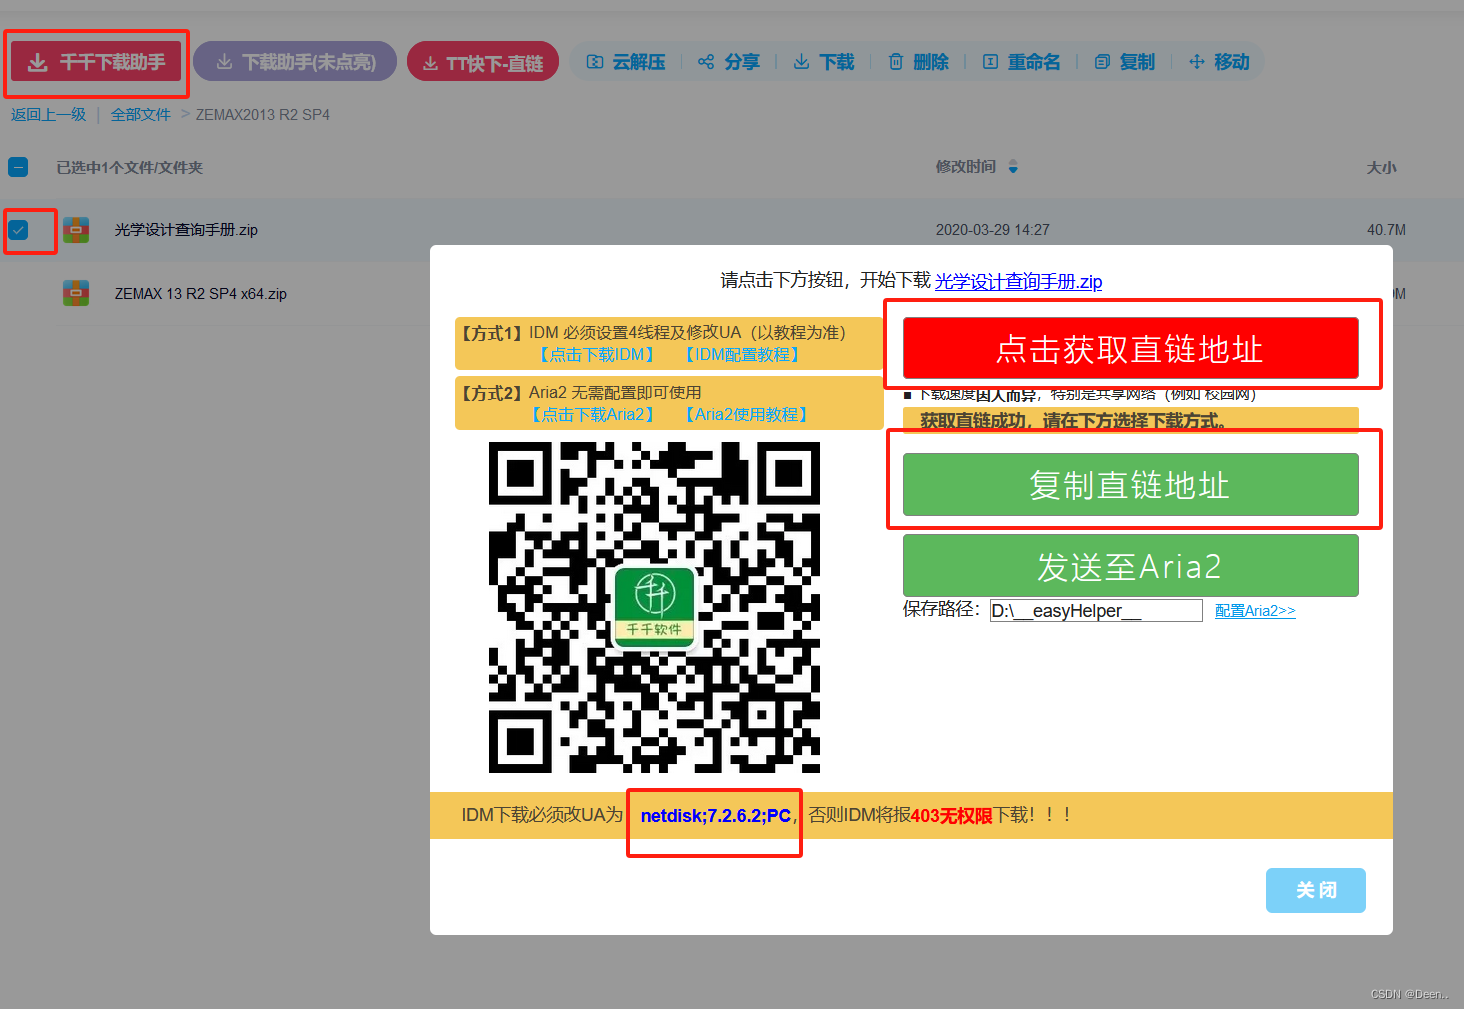Click the 2020-03-29 14:27 modified time
This screenshot has width=1464, height=1009.
(x=992, y=230)
